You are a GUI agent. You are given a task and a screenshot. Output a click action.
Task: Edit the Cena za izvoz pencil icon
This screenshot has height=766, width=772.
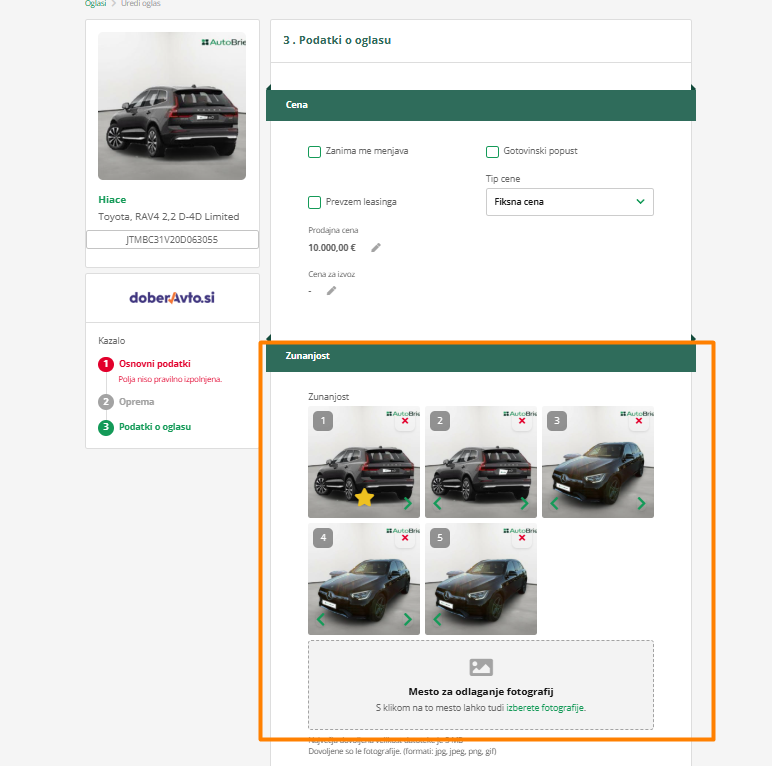tap(331, 291)
